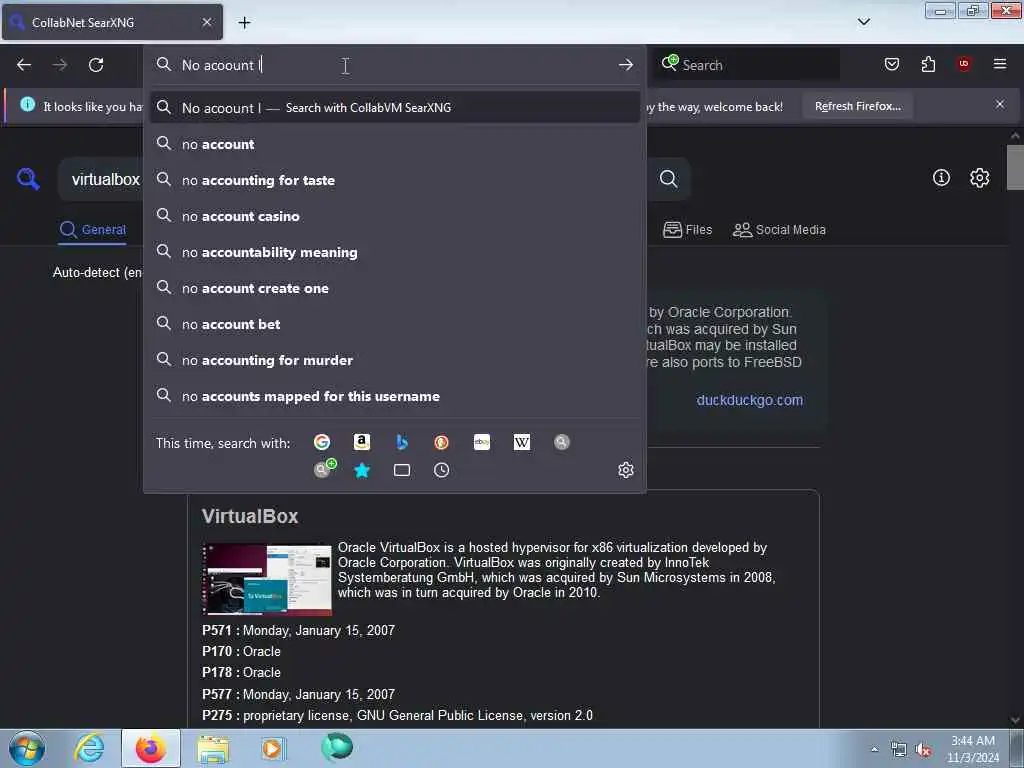
Task: Pick 'no accounts mapped for this username'
Action: click(394, 396)
